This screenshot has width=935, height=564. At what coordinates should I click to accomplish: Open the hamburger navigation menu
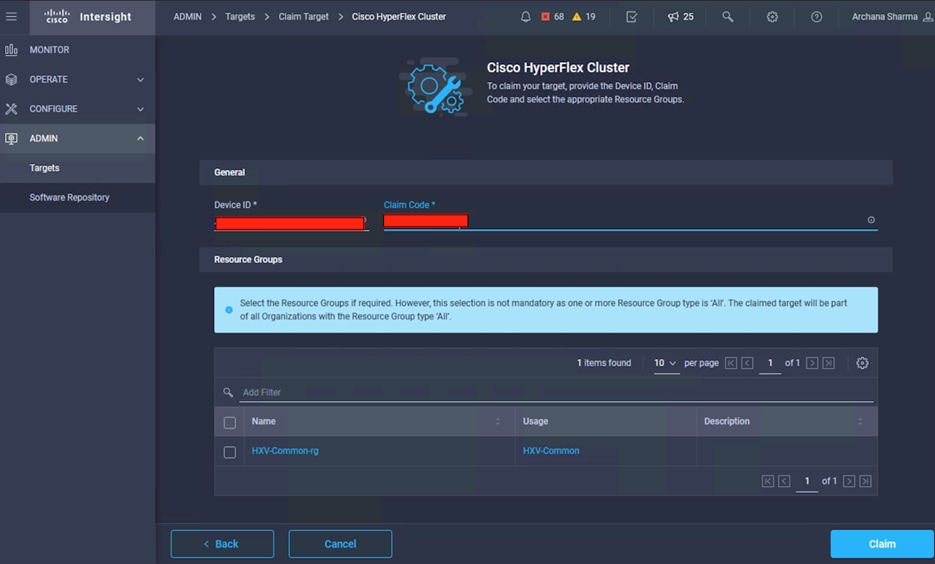click(12, 16)
